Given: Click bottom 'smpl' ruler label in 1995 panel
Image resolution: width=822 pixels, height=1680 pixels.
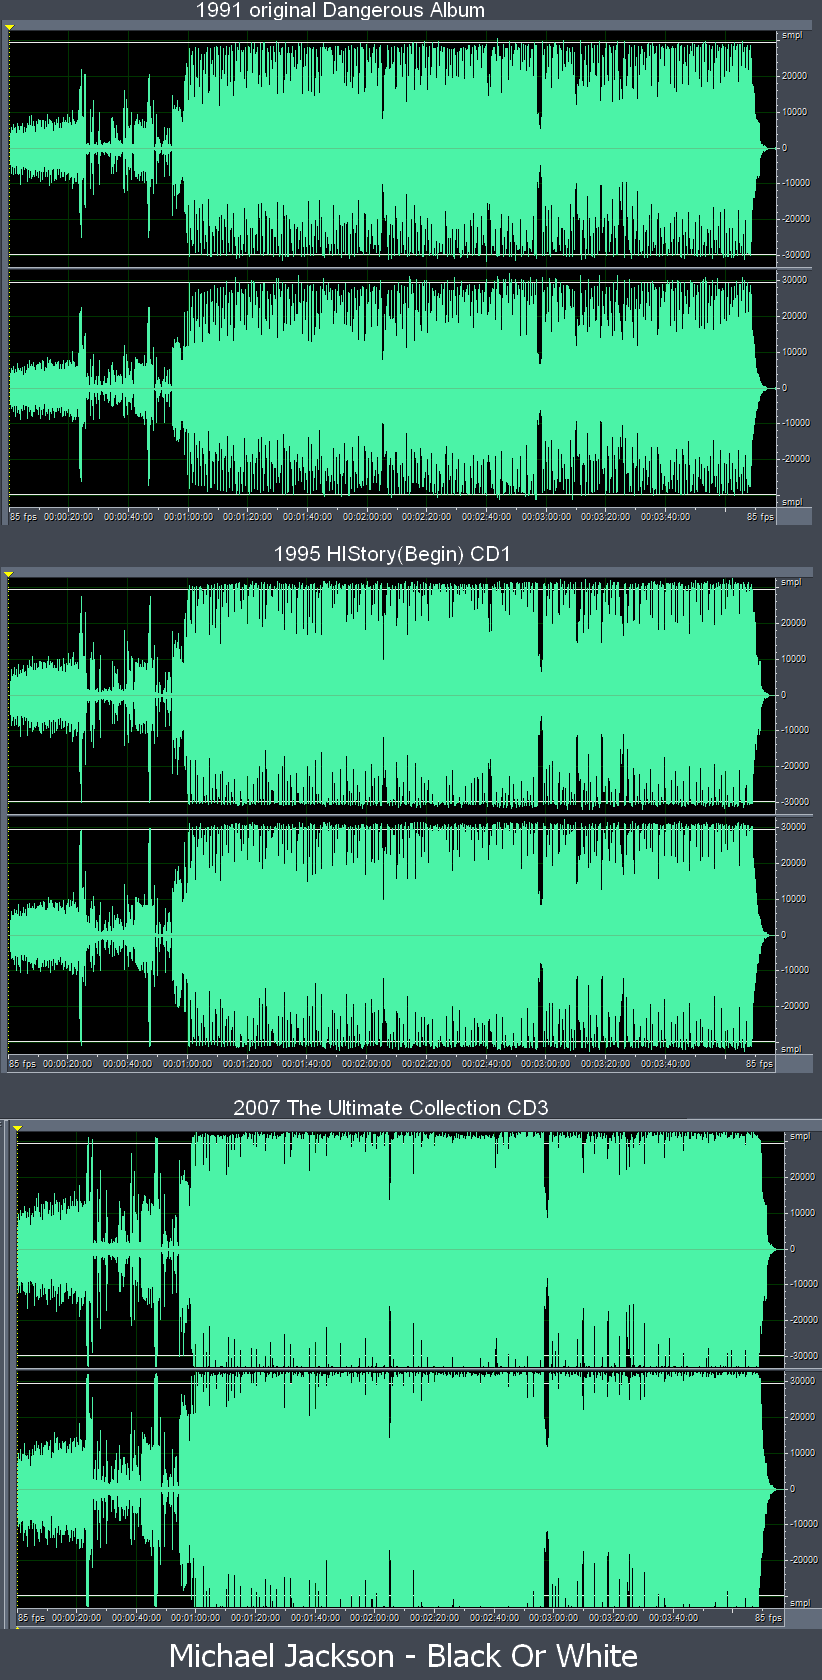Looking at the screenshot, I should pyautogui.click(x=791, y=1049).
